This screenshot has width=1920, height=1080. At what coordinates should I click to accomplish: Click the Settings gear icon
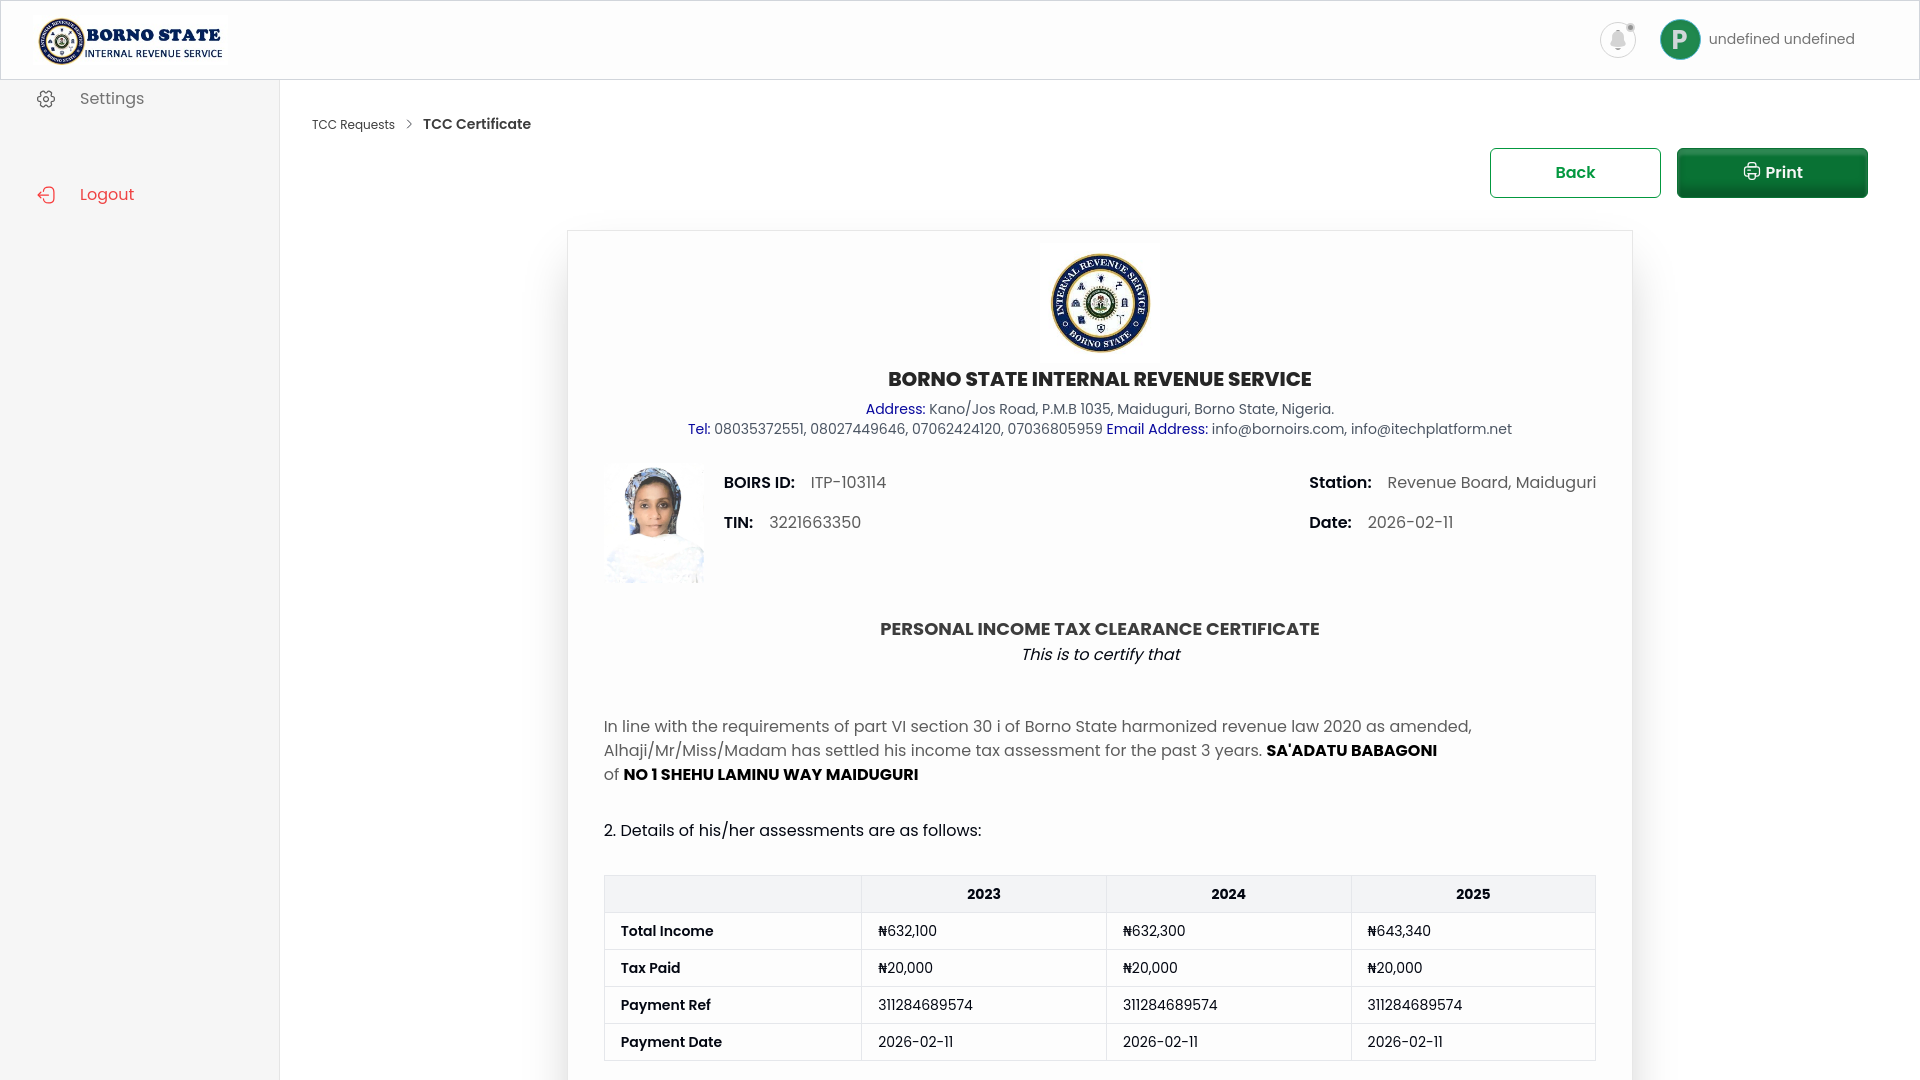point(46,99)
